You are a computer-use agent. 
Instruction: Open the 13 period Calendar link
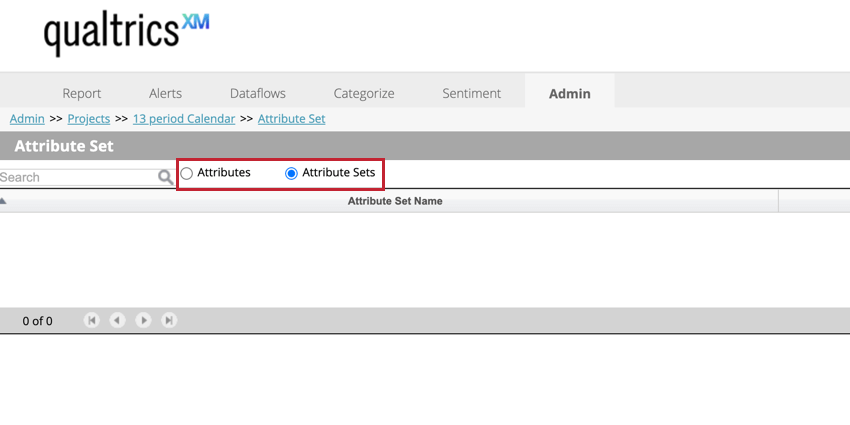pyautogui.click(x=184, y=118)
